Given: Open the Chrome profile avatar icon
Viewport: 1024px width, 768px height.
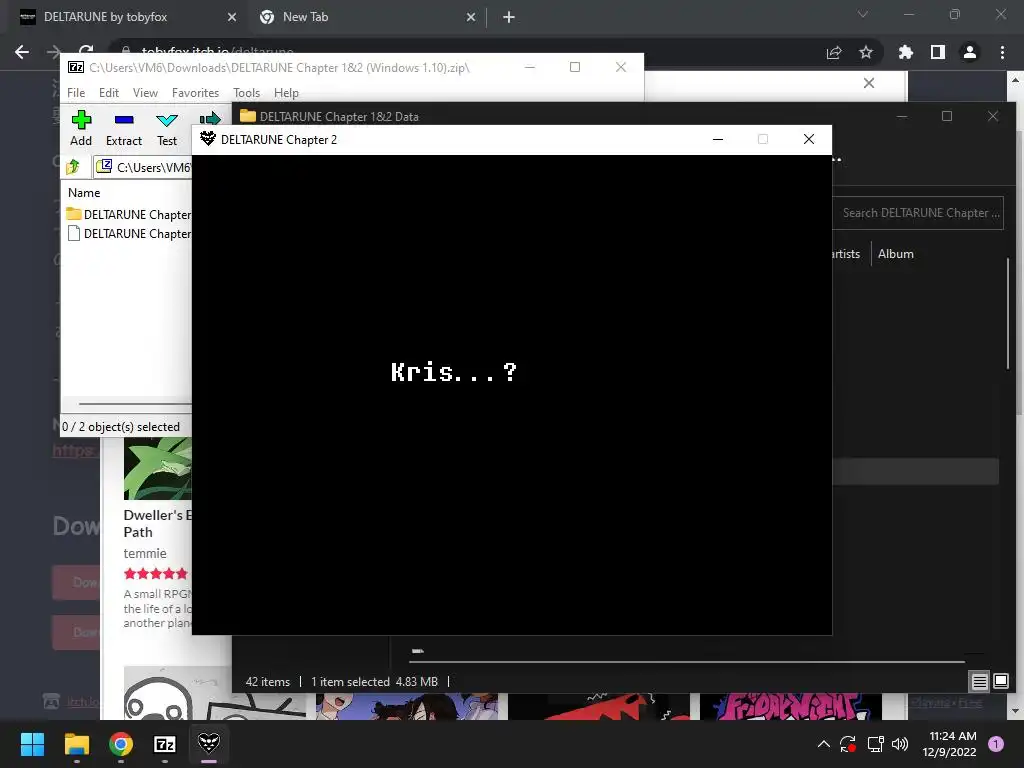Looking at the screenshot, I should [x=970, y=52].
